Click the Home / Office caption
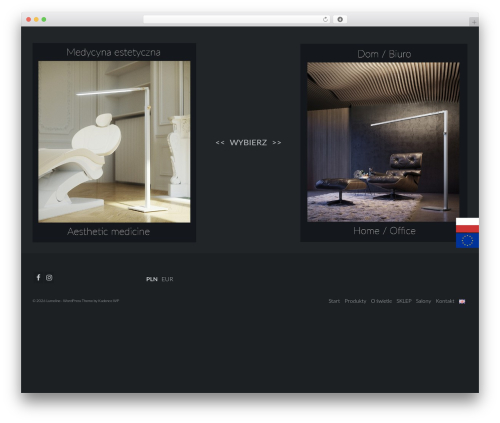Screen dimensions: 500x423 (384, 231)
